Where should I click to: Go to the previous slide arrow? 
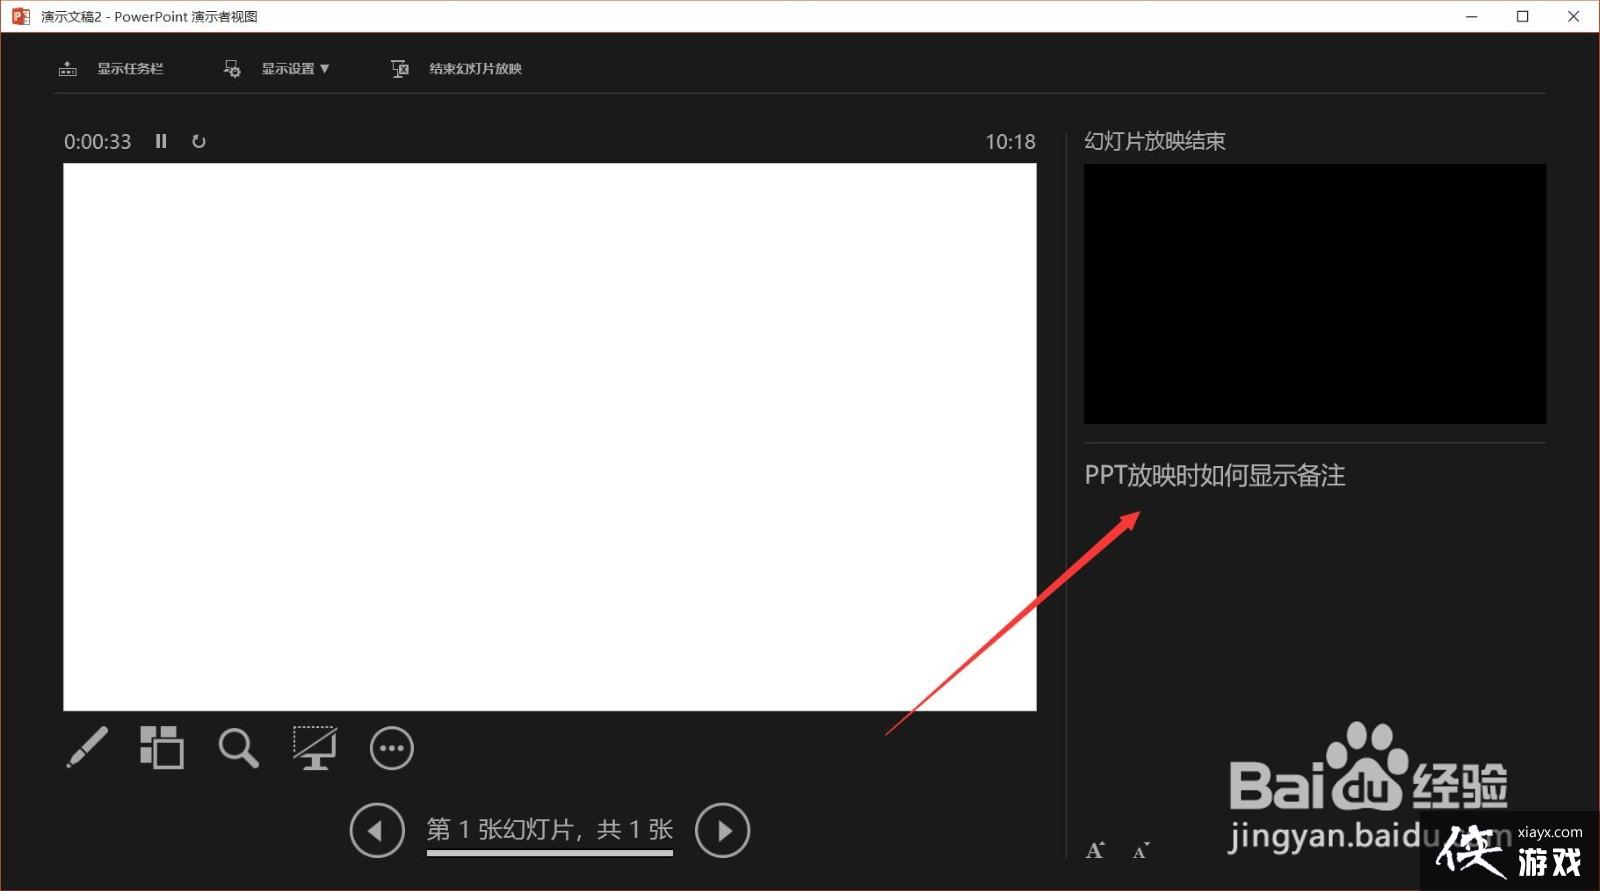click(377, 830)
